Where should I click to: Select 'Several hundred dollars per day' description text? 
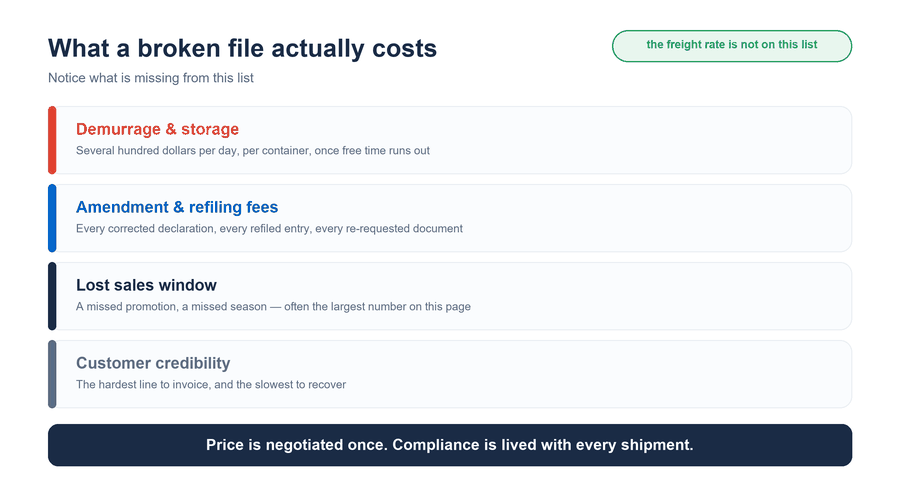coord(253,150)
